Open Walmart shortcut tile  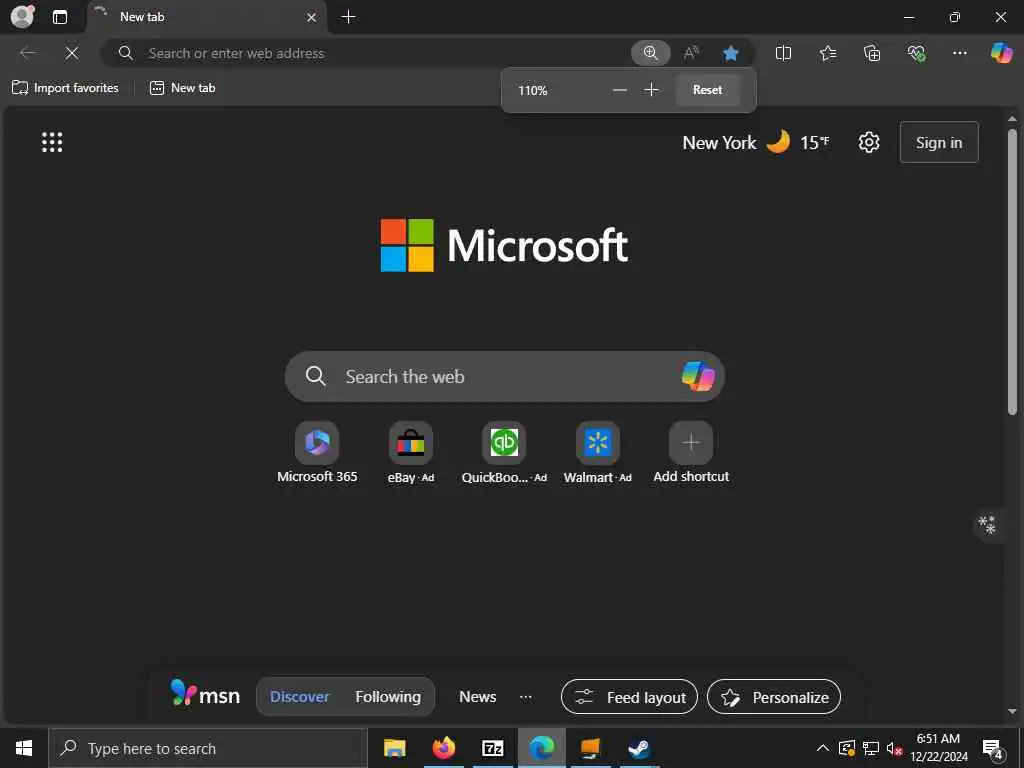pyautogui.click(x=598, y=453)
